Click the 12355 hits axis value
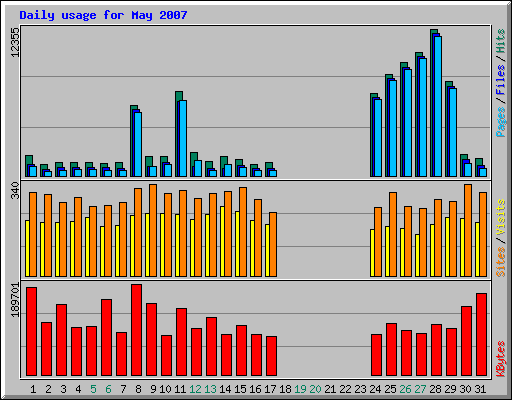 click(15, 42)
